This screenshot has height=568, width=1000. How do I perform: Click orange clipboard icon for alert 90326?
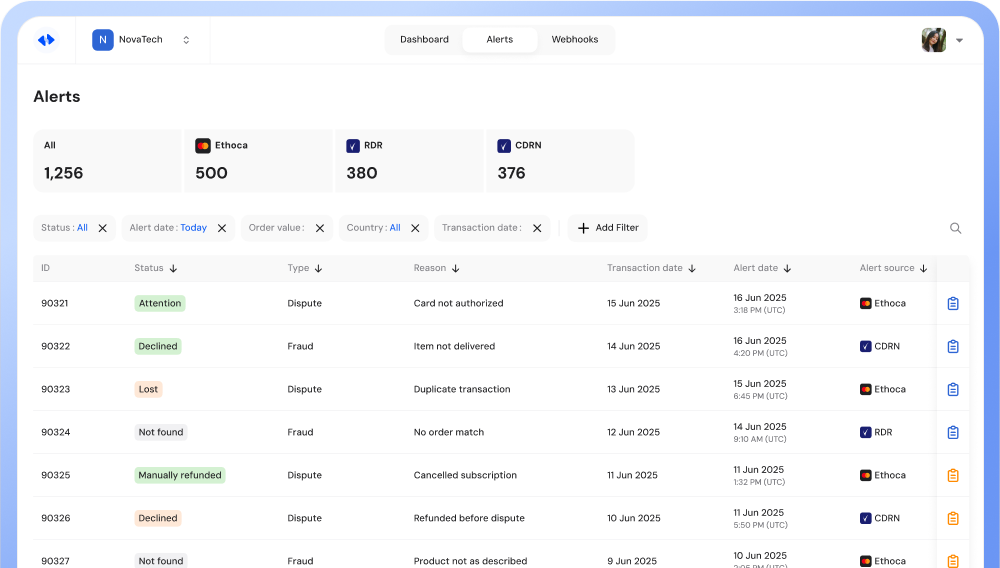[952, 518]
